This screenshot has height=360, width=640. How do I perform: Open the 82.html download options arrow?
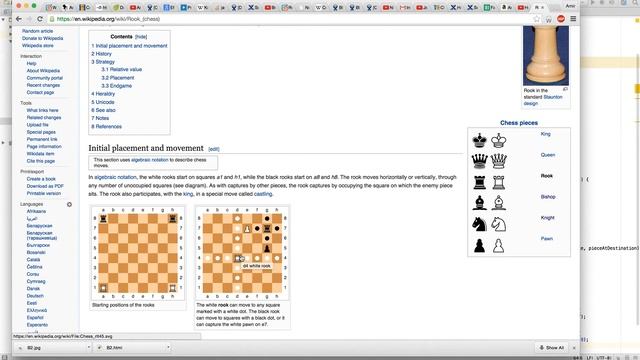[x=168, y=348]
